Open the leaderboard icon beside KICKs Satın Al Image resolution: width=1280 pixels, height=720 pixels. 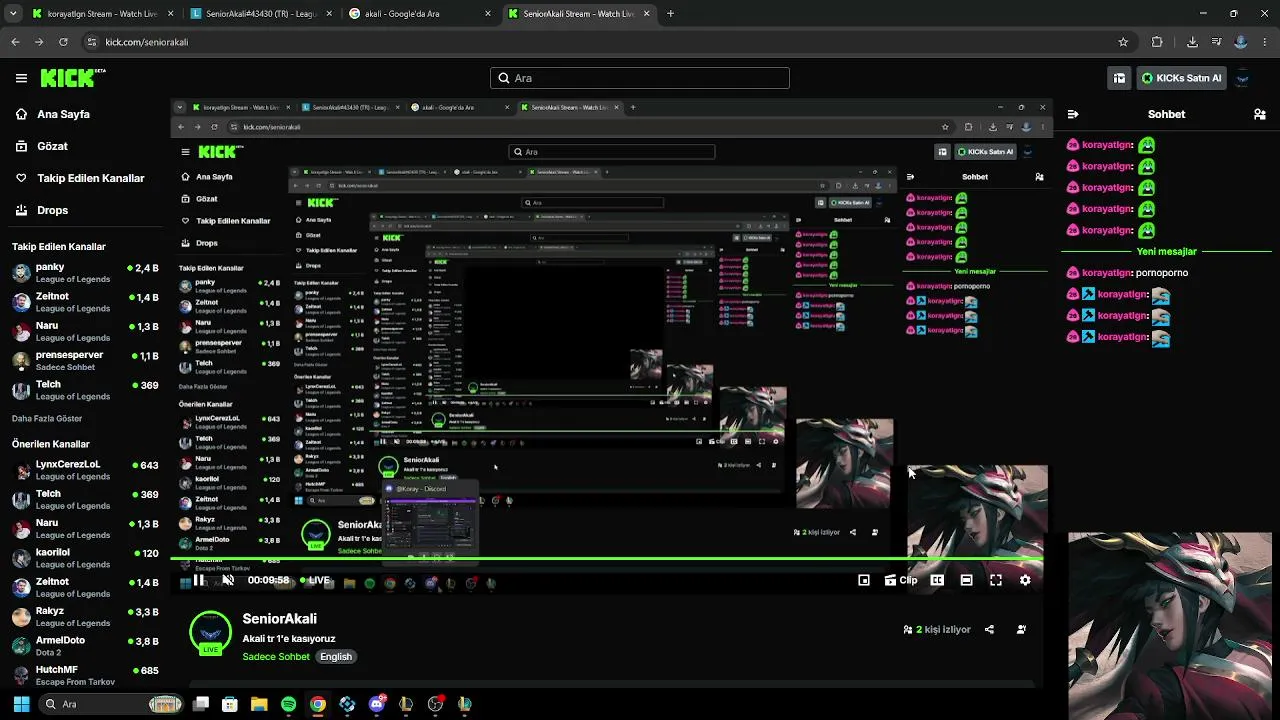click(1119, 78)
